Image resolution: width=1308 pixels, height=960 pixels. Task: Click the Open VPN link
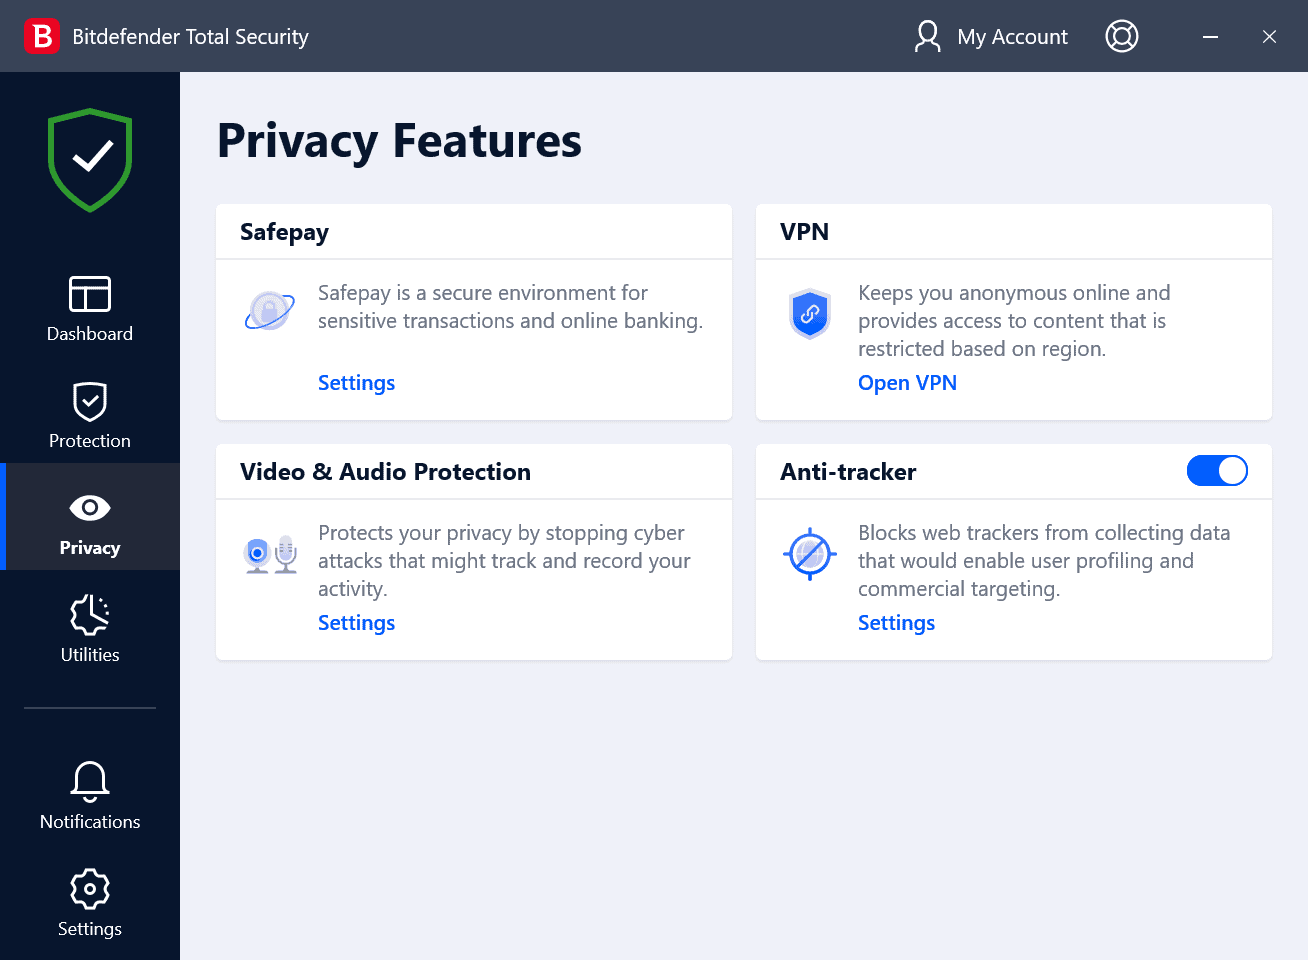907,383
